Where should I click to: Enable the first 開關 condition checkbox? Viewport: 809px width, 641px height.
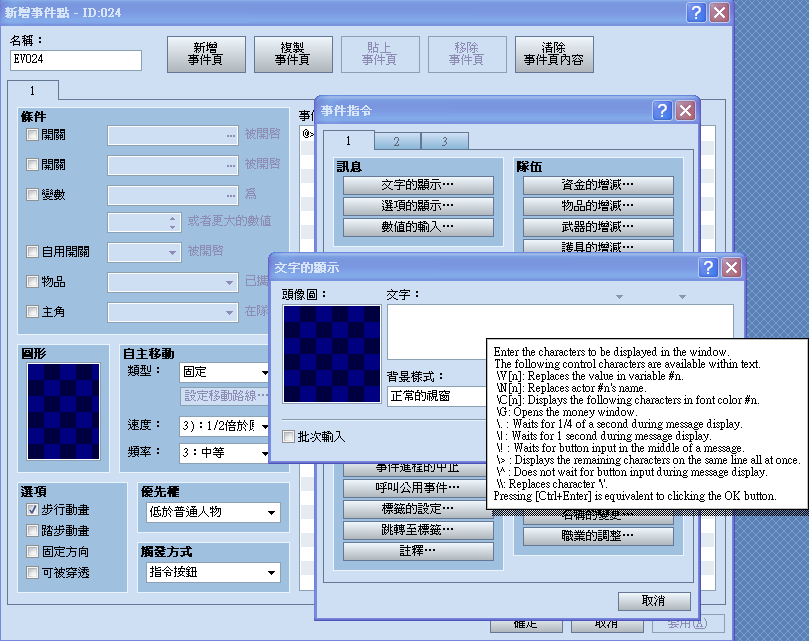coord(32,135)
